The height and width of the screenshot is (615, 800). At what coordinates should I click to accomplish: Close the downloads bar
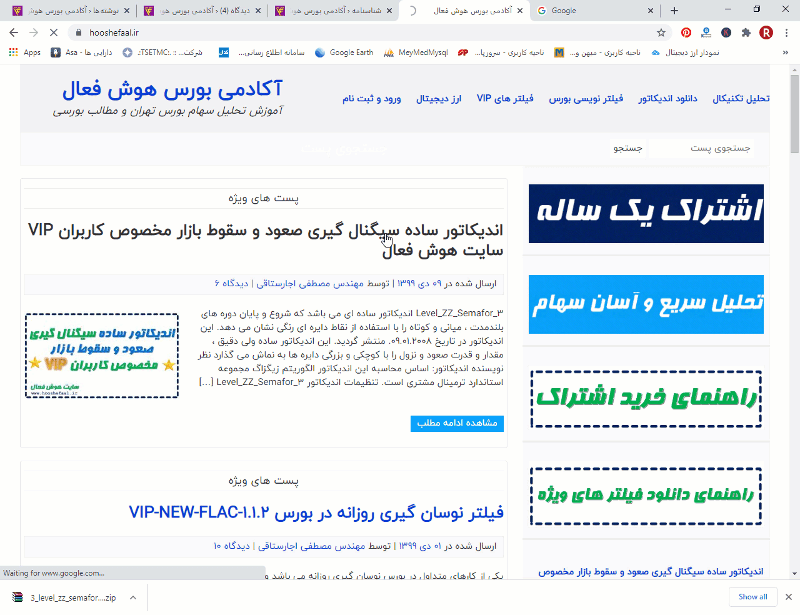[788, 597]
